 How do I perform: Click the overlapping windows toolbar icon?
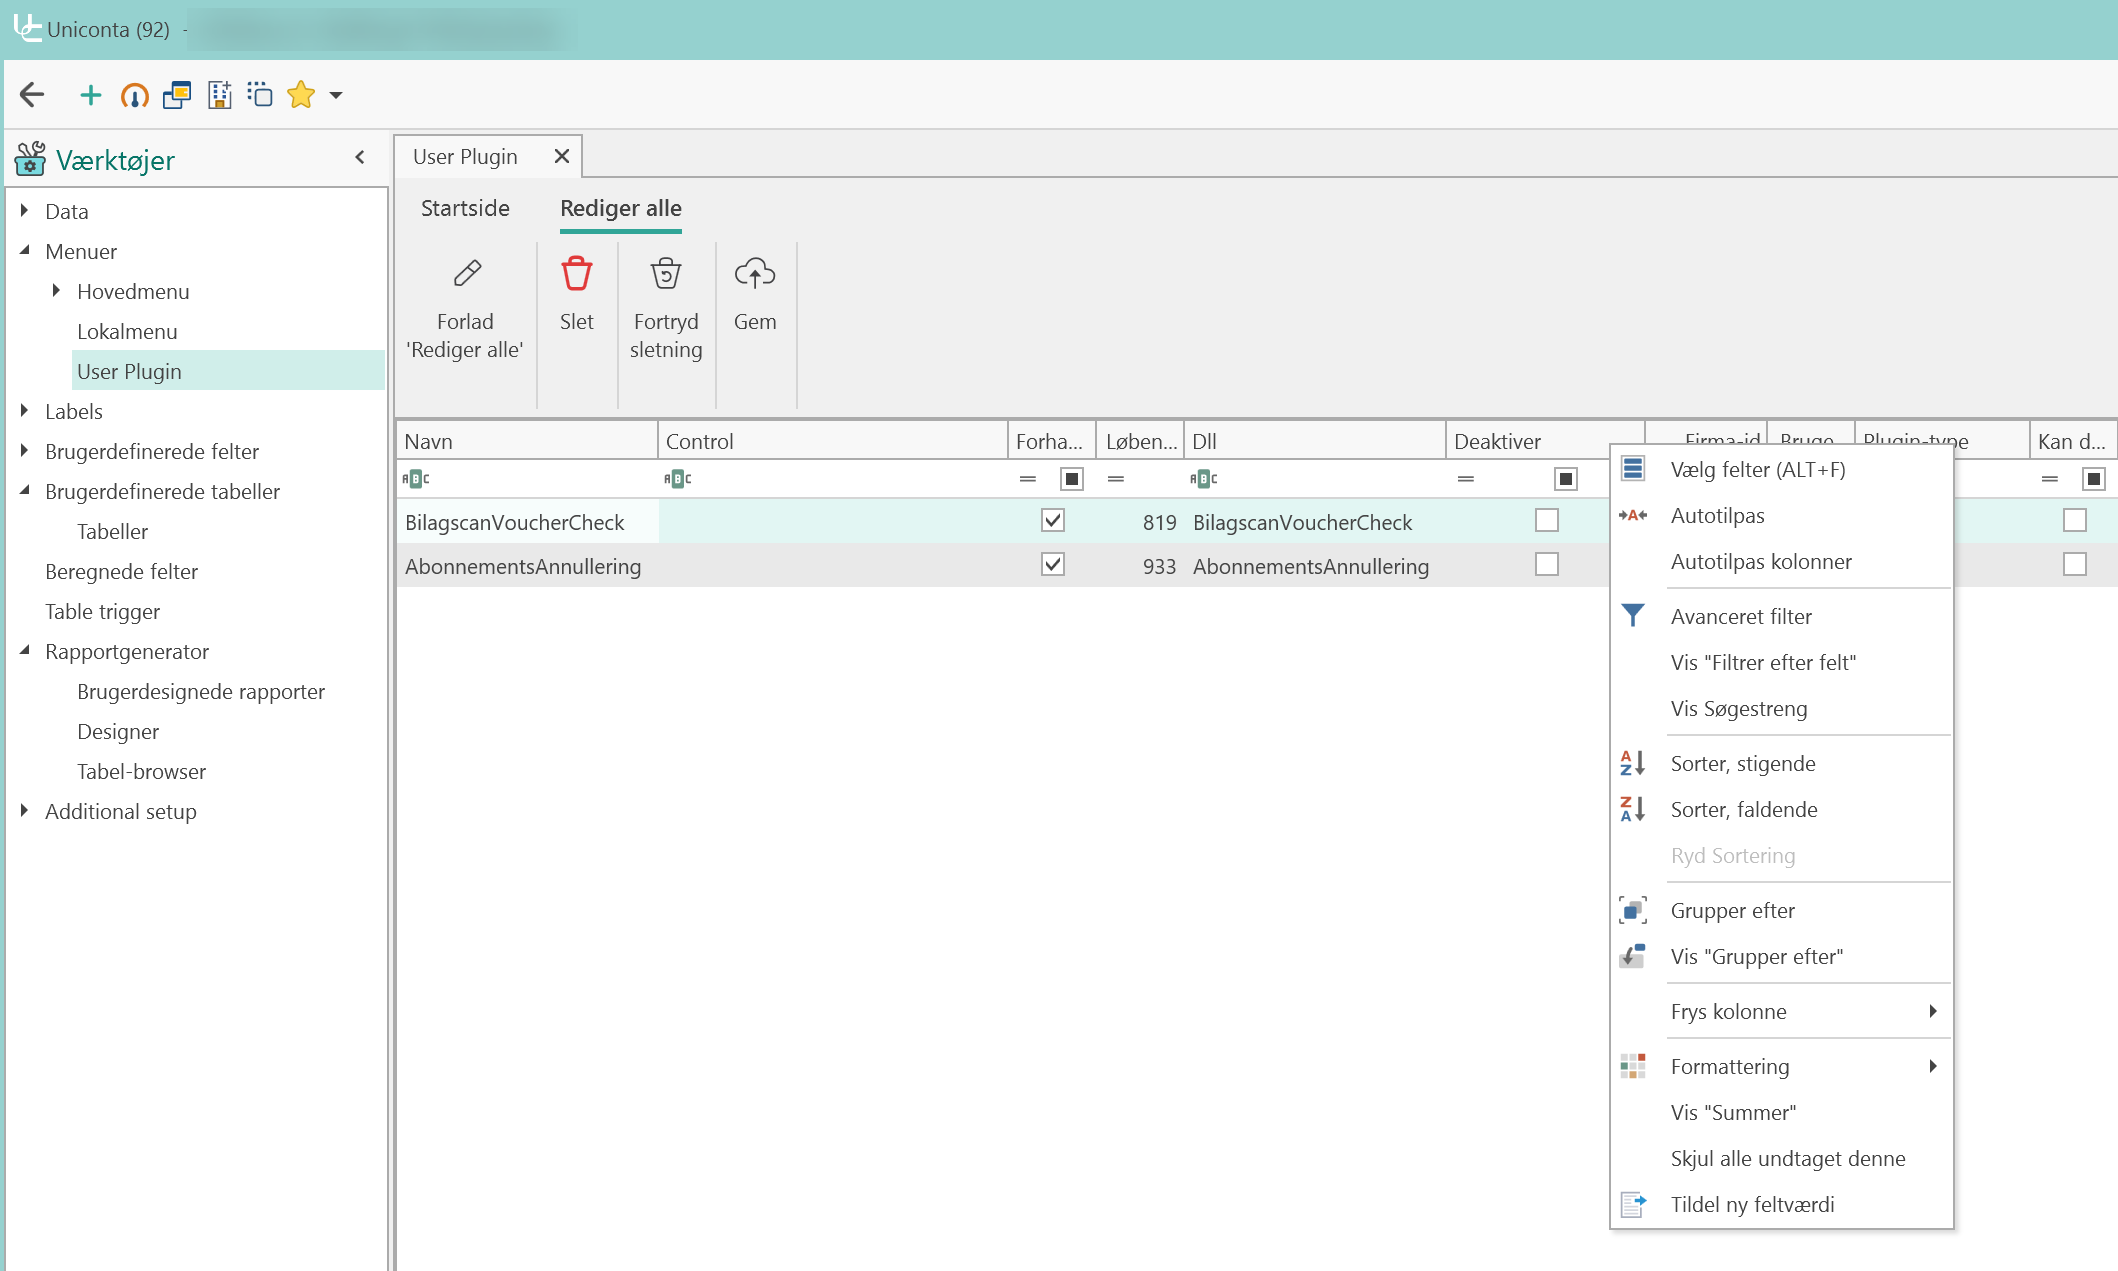tap(177, 95)
